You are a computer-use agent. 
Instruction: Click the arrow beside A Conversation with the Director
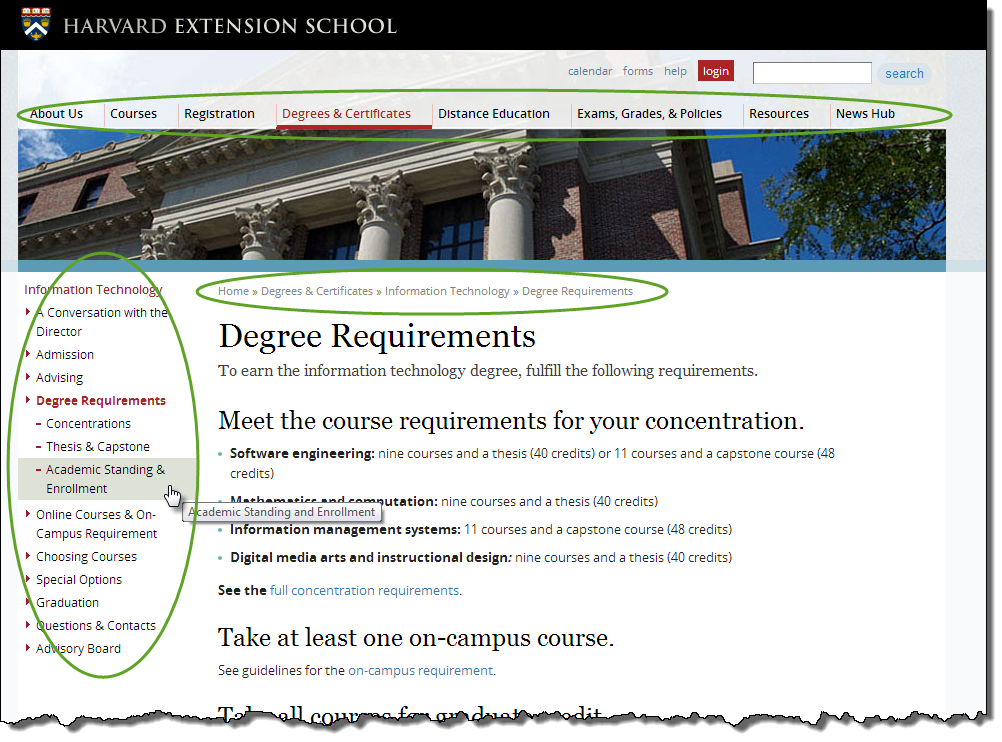click(x=27, y=311)
